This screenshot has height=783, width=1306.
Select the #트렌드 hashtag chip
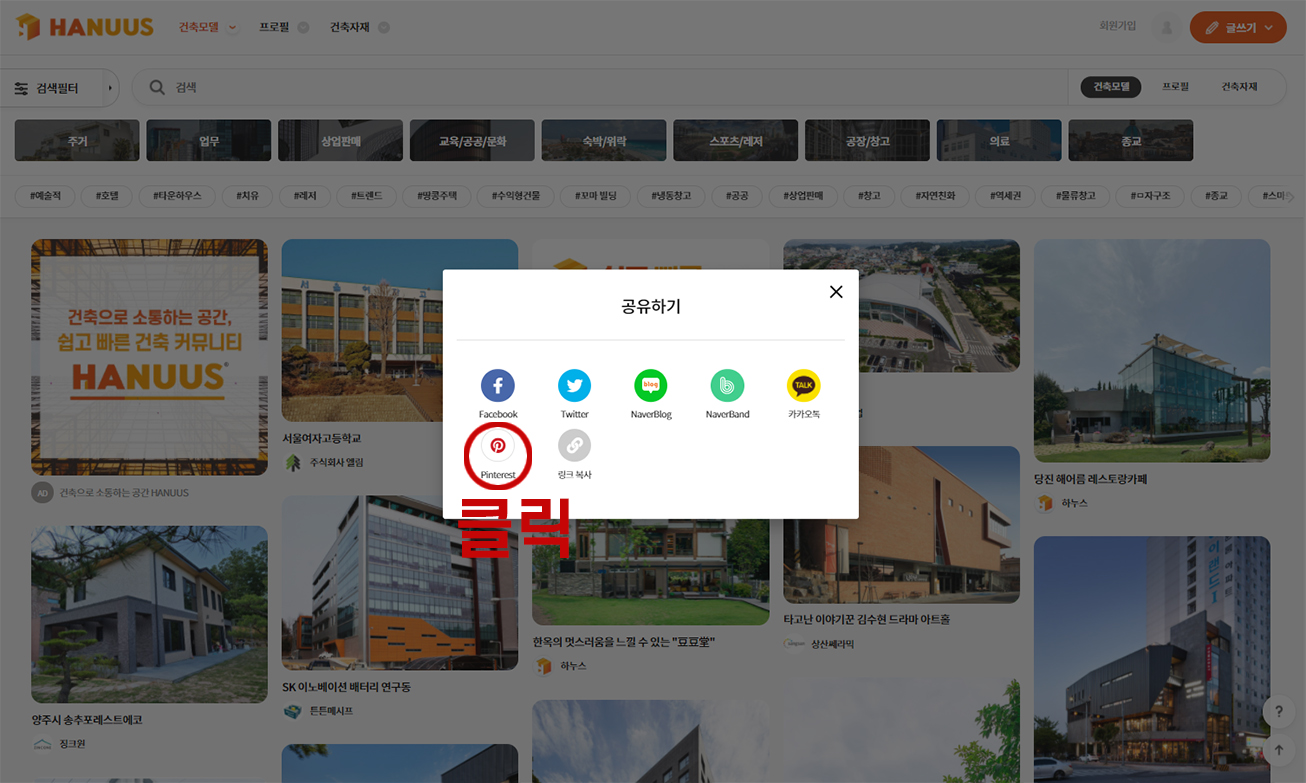point(367,196)
